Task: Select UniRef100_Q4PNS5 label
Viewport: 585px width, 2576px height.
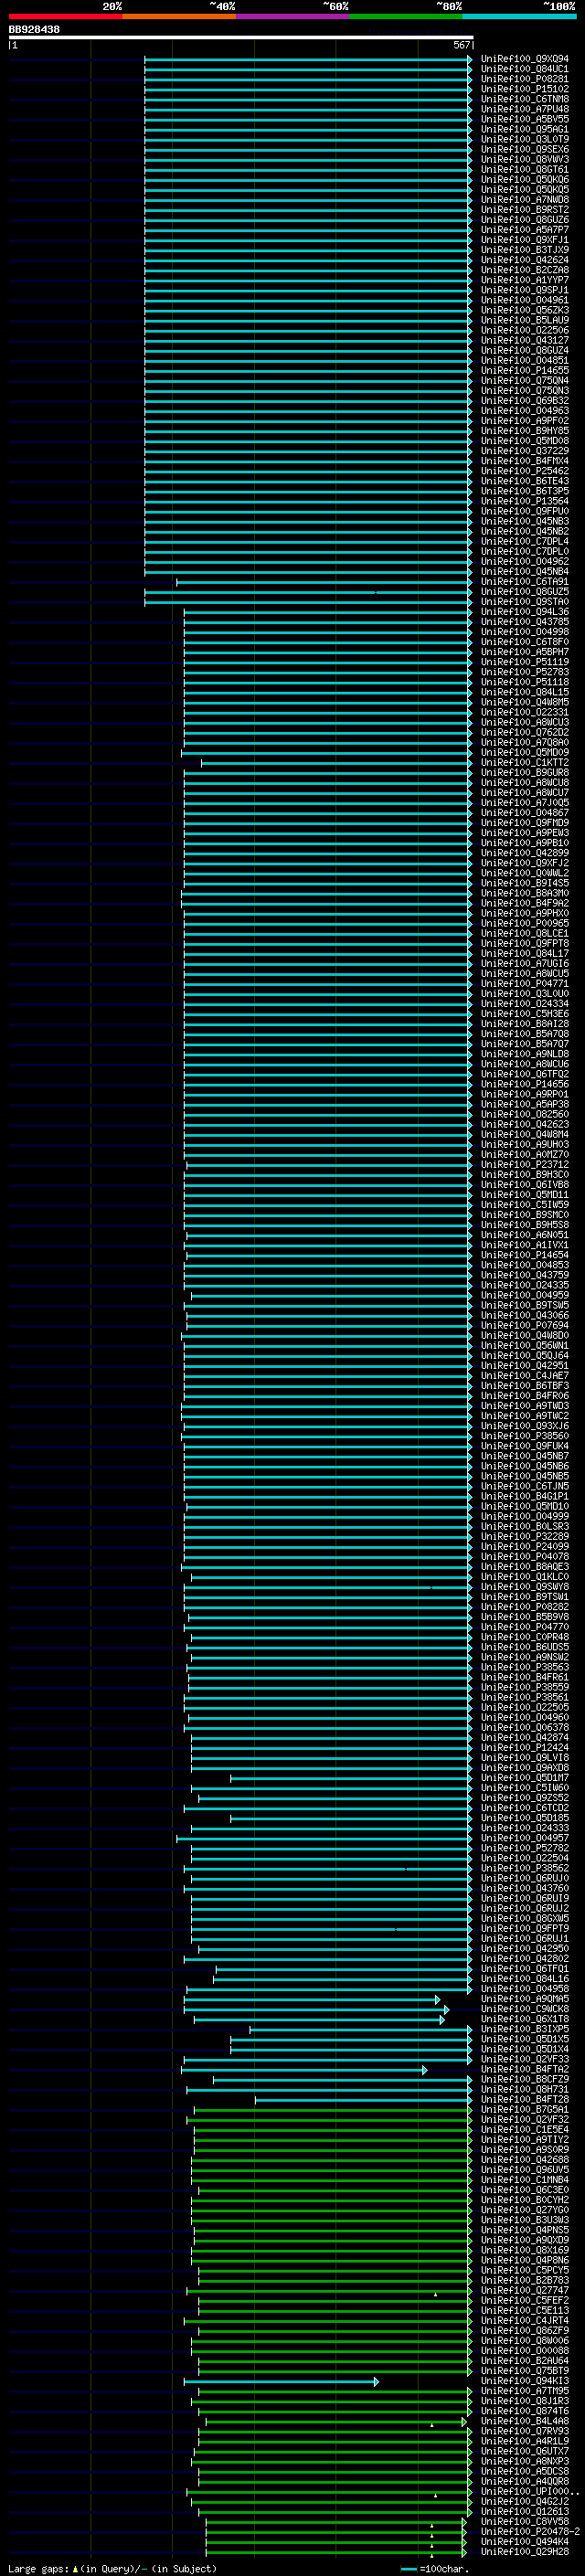Action: tap(524, 2230)
